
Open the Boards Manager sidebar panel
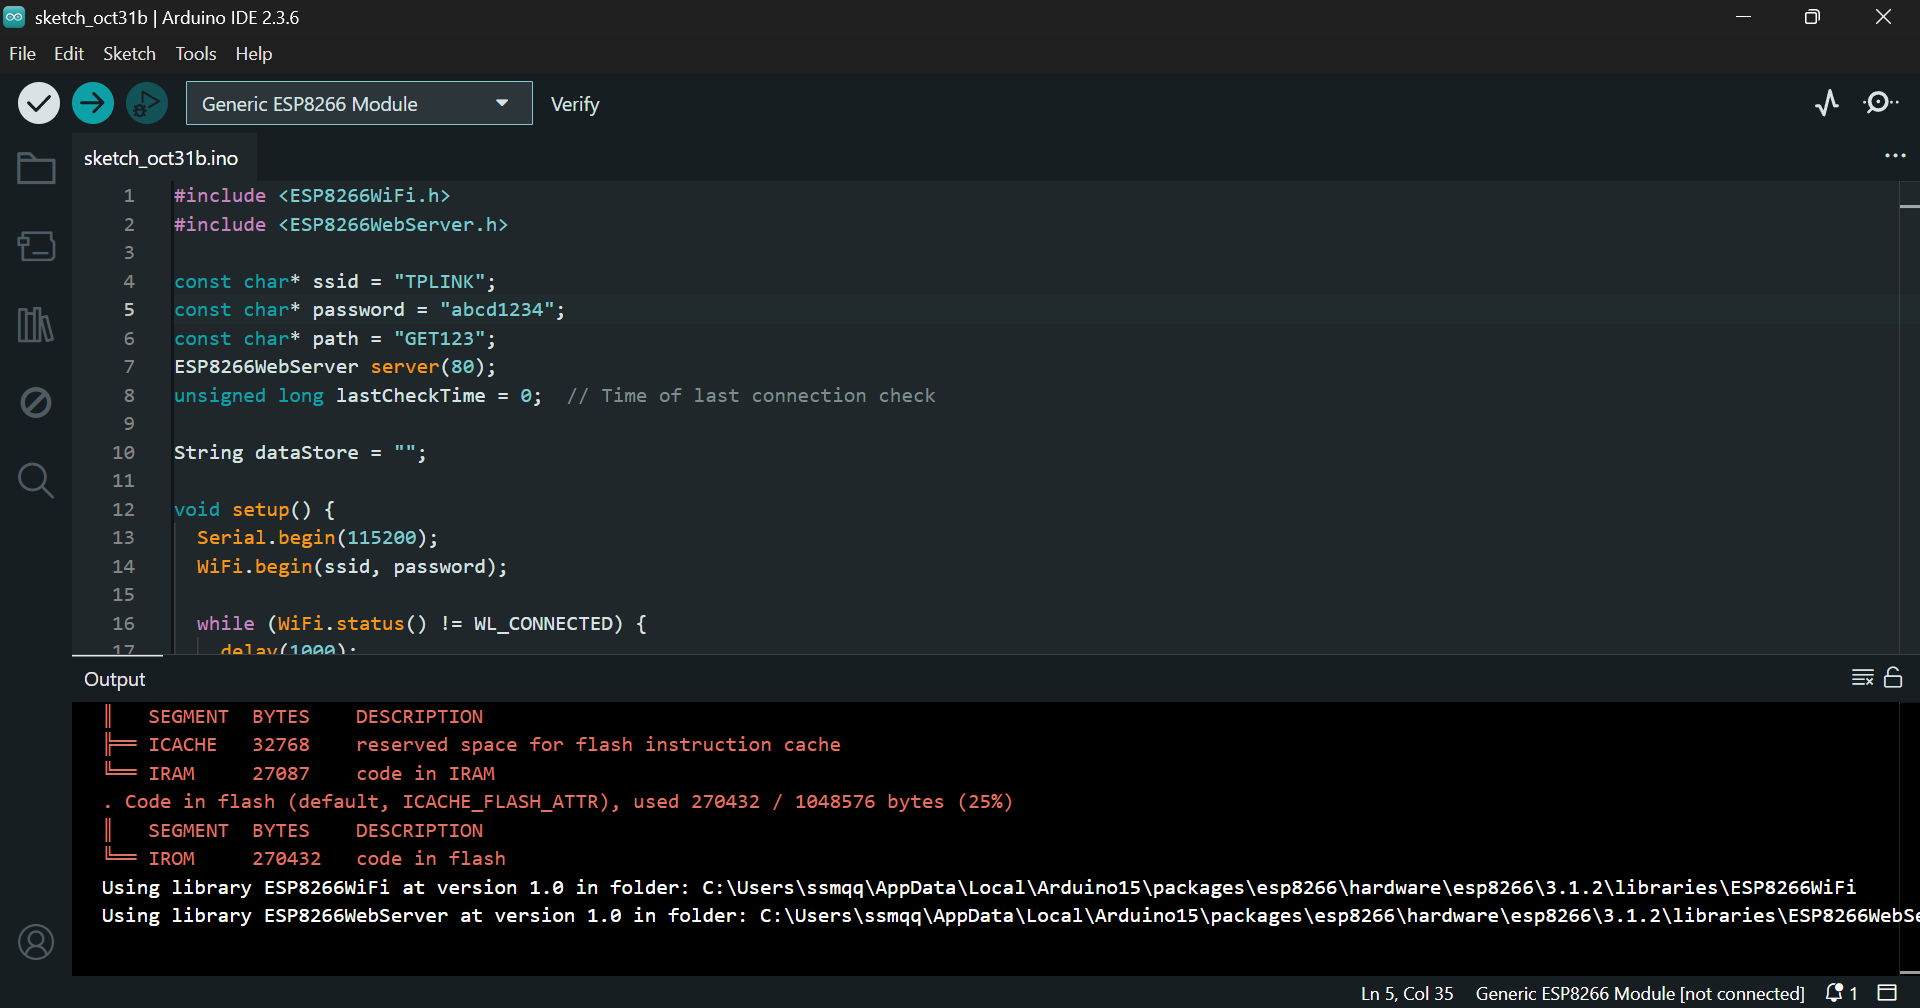36,246
